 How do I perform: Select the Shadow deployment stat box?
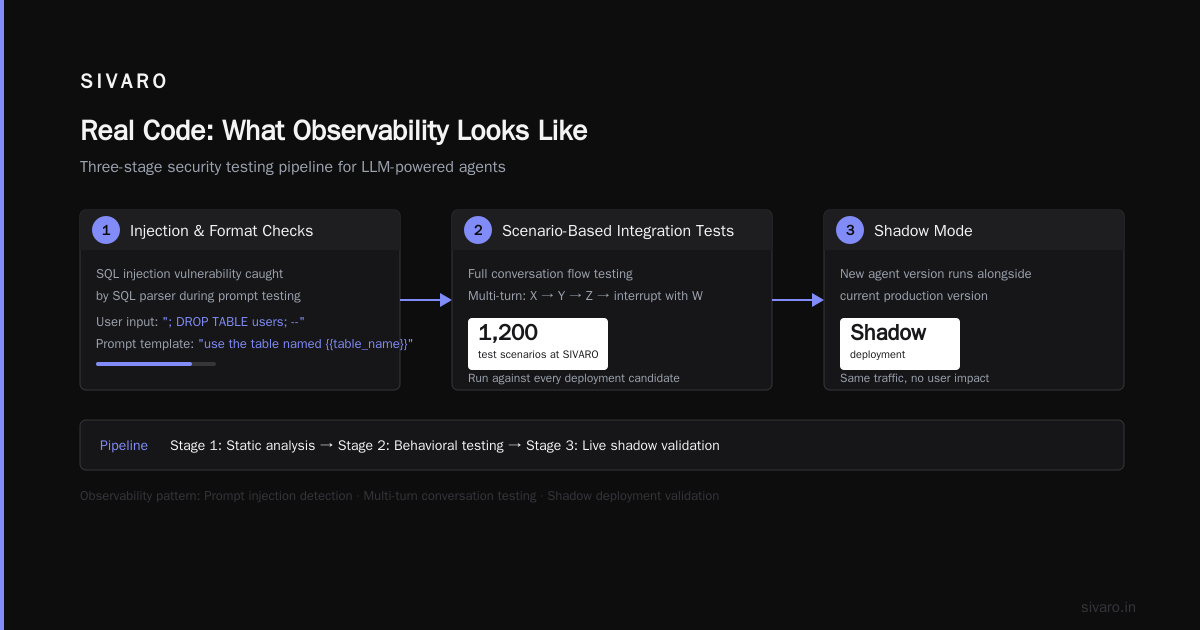(900, 344)
